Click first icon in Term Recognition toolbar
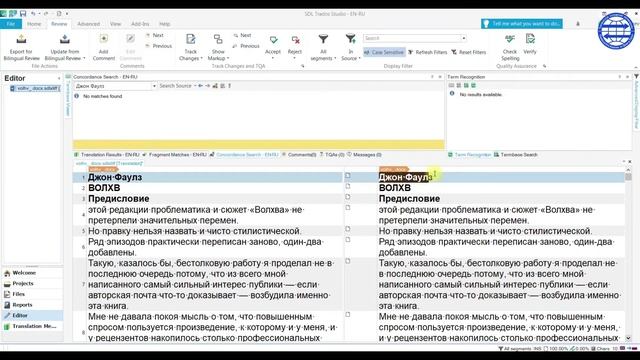 [451, 86]
